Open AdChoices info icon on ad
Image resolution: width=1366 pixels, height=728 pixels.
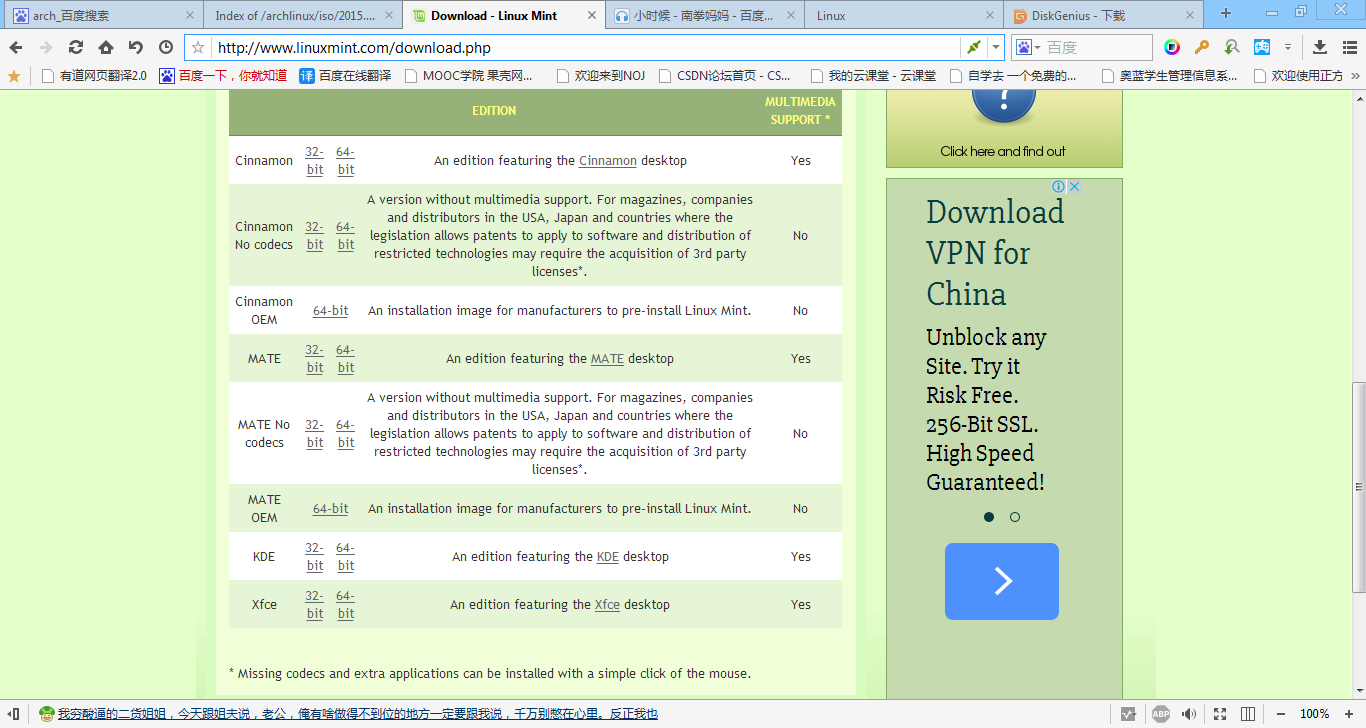[x=1058, y=187]
